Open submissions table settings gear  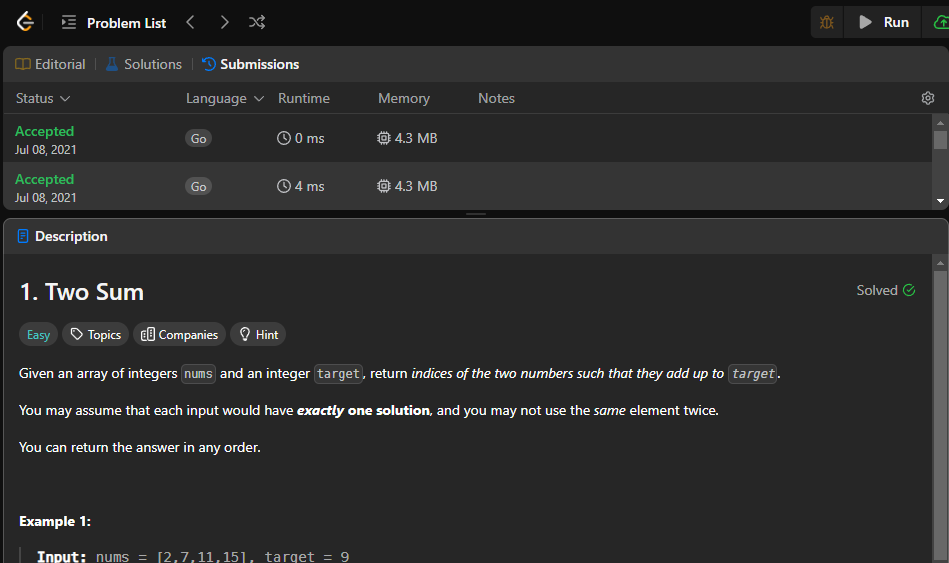click(928, 98)
